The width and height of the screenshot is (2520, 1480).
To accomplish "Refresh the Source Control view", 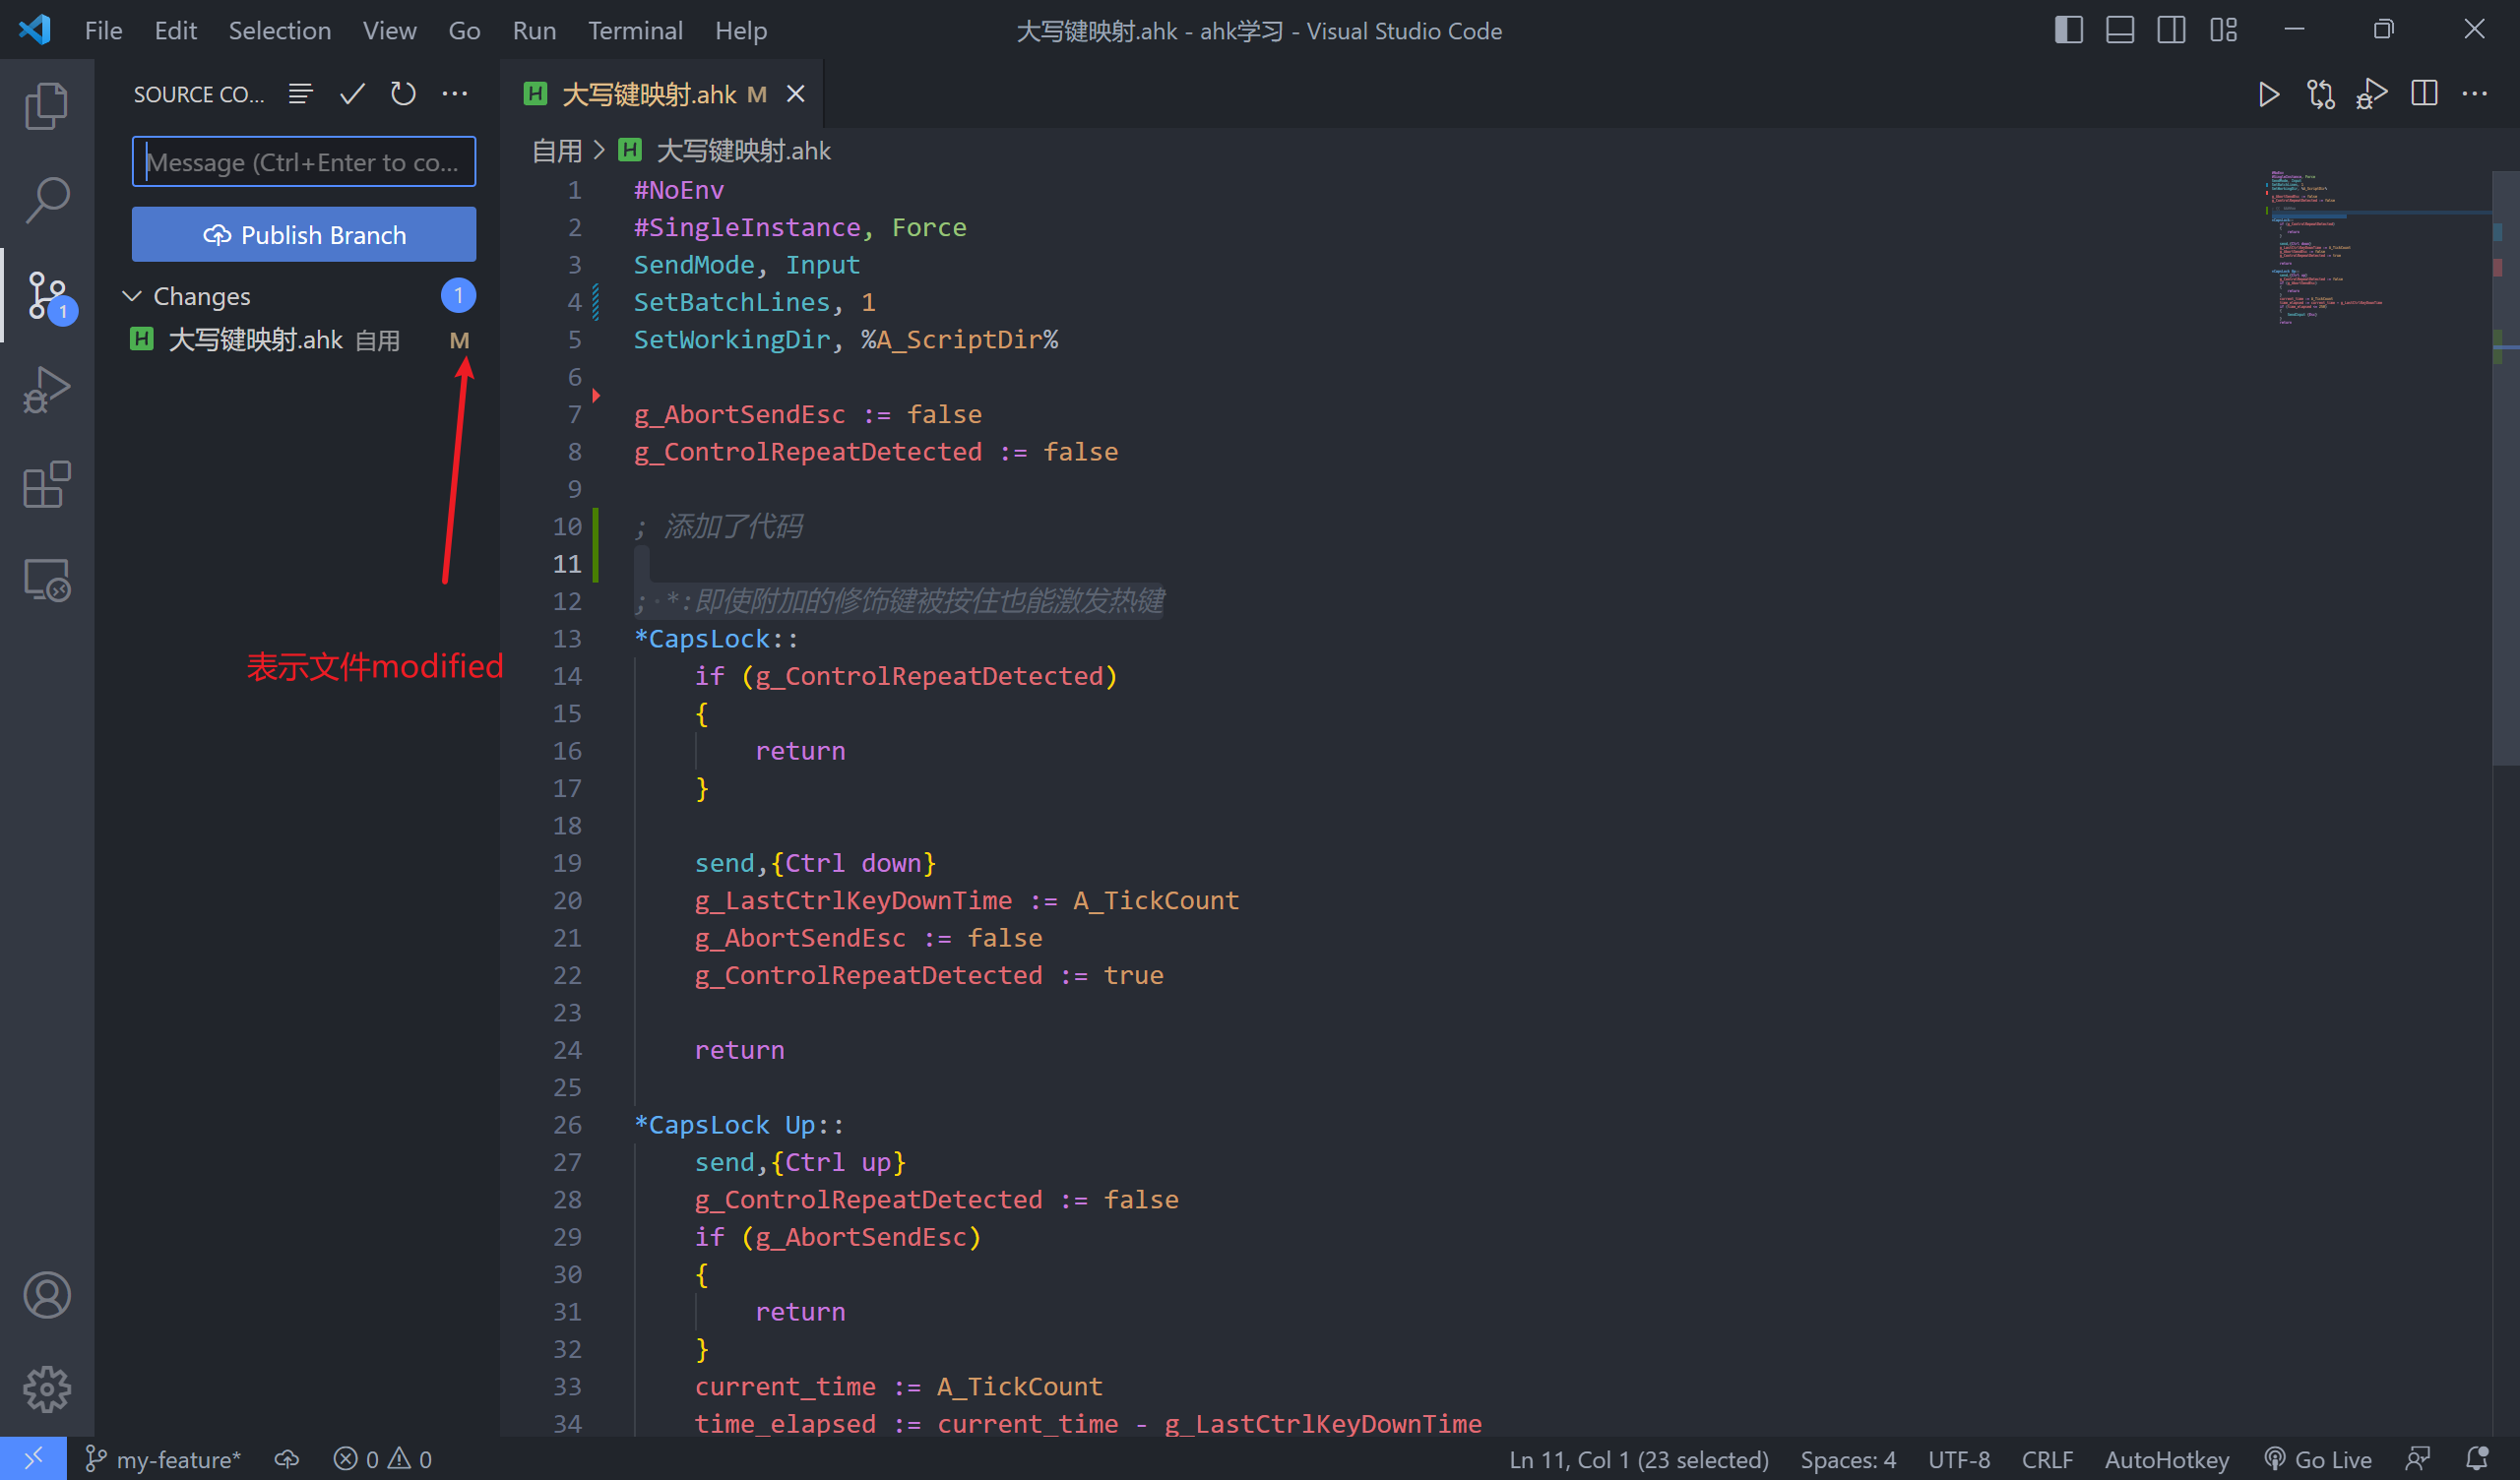I will click(x=403, y=93).
